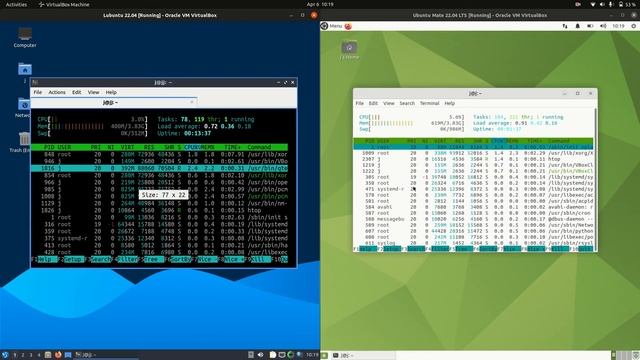Viewport: 640px width, 360px height.
Task: Open VirtualBox Machine app menu in top bar
Action: [x=64, y=4]
